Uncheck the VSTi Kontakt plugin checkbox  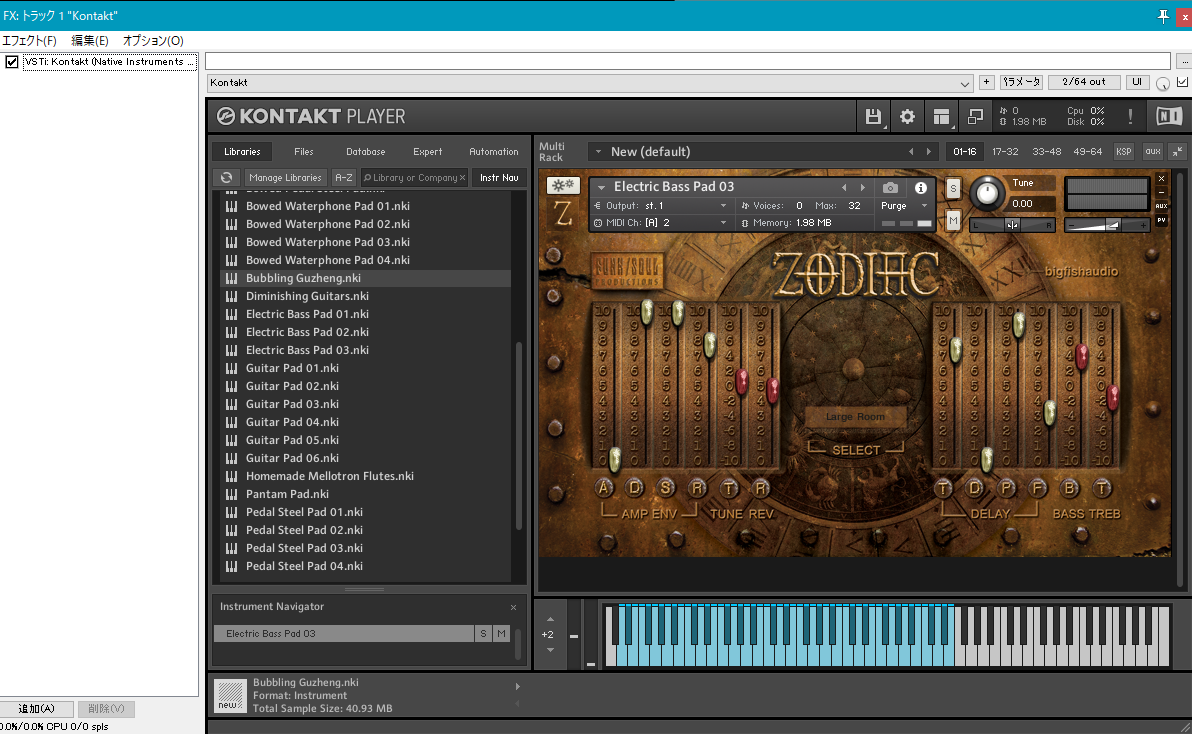coord(12,62)
